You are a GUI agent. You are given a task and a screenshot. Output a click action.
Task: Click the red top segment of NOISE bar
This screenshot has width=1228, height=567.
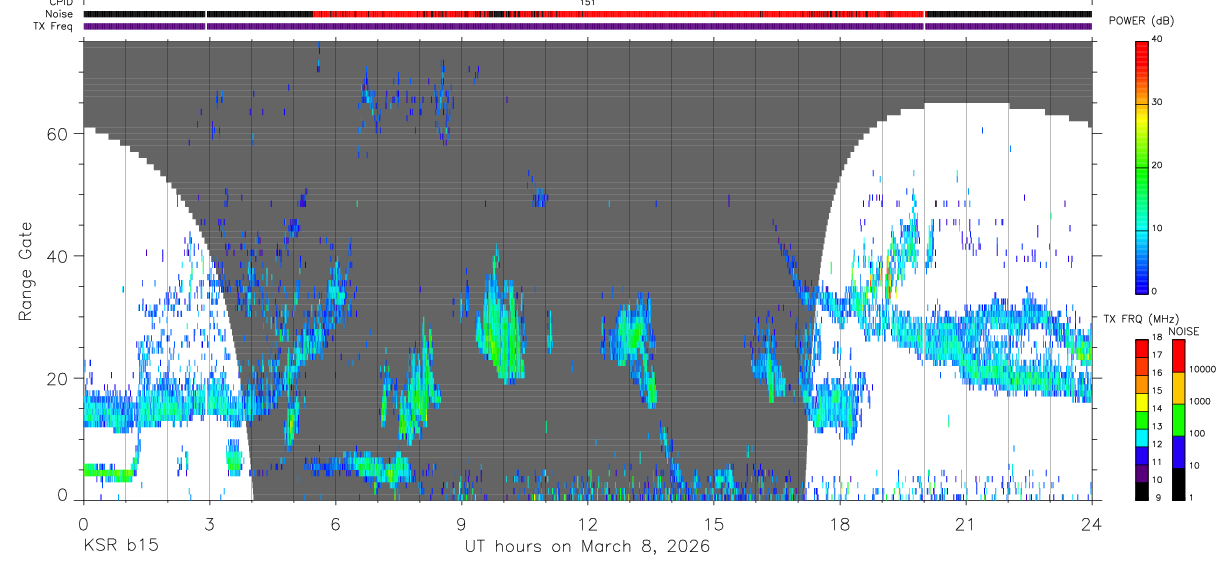1179,356
